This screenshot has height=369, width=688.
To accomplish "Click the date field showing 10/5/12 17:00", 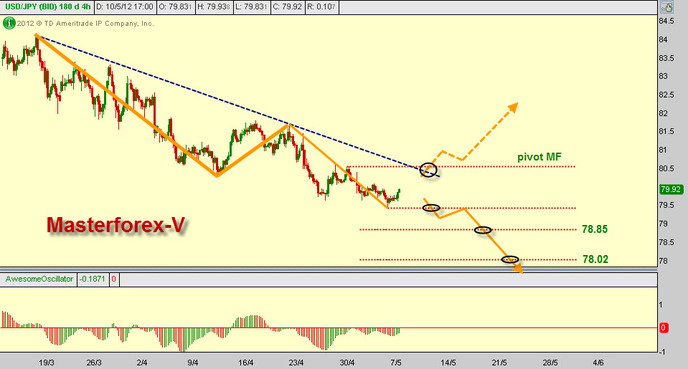I will (125, 7).
